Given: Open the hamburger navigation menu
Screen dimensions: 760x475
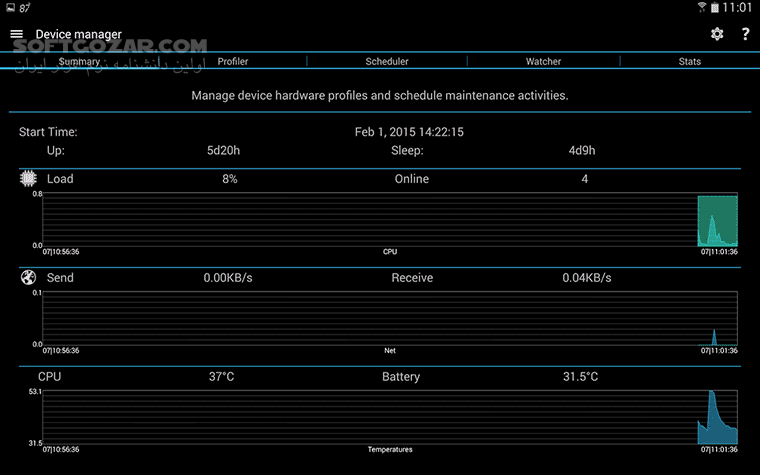Looking at the screenshot, I should tap(16, 34).
